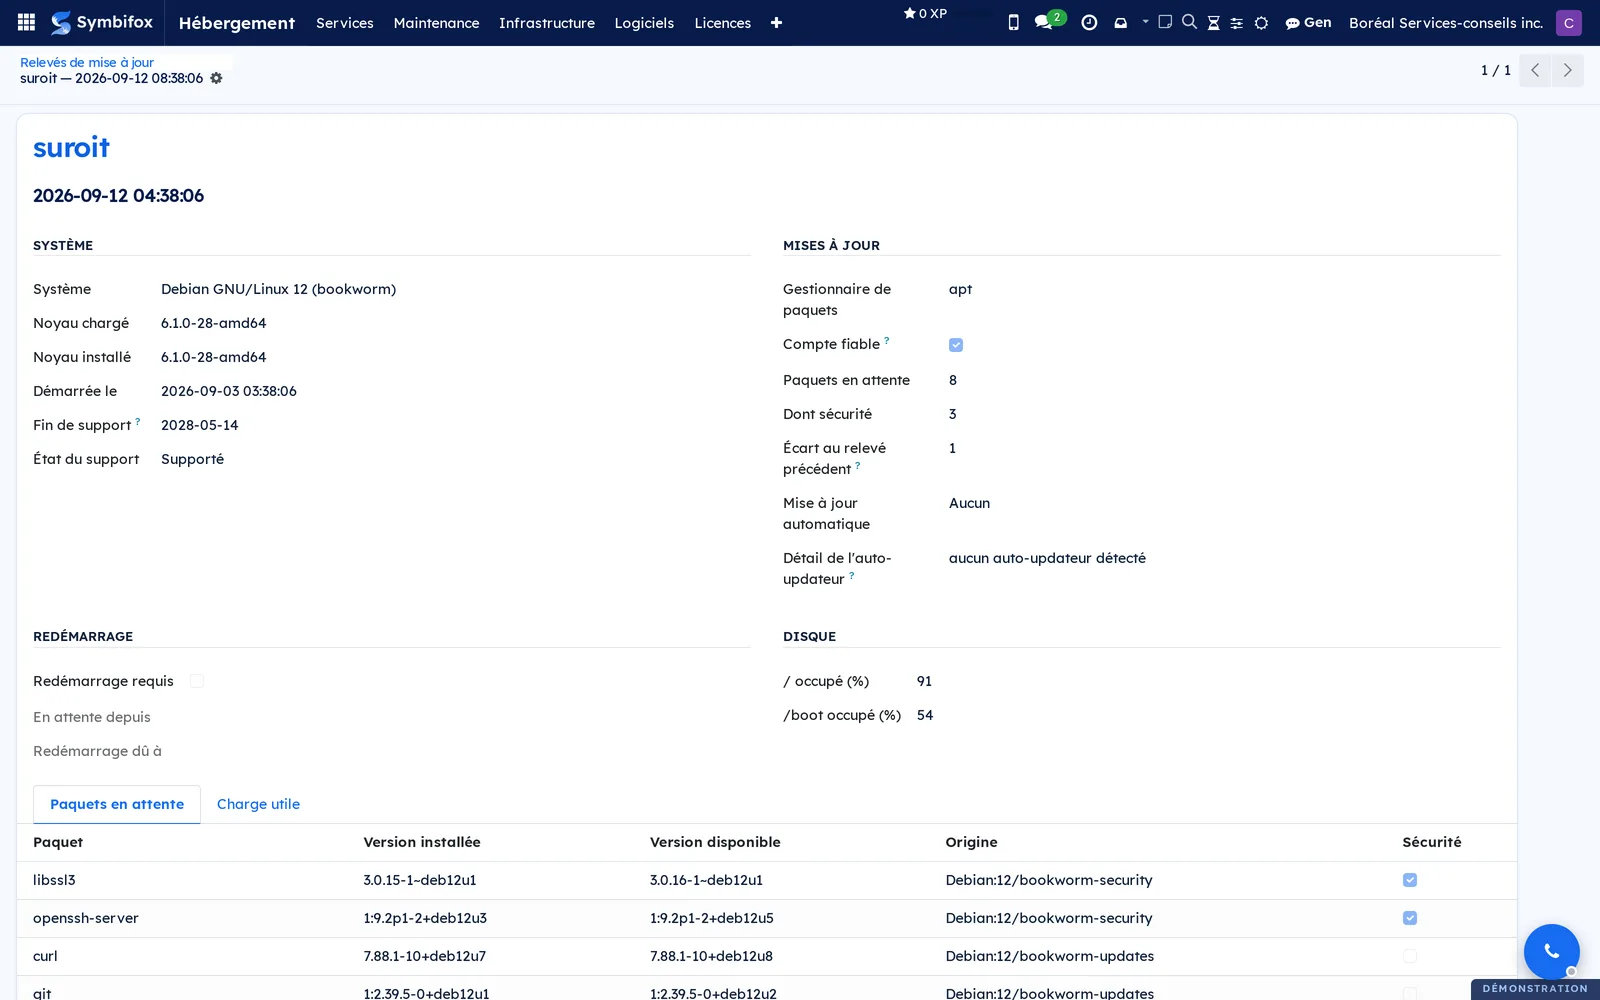
Task: Go back to Relevés de mise à jour
Action: 87,62
